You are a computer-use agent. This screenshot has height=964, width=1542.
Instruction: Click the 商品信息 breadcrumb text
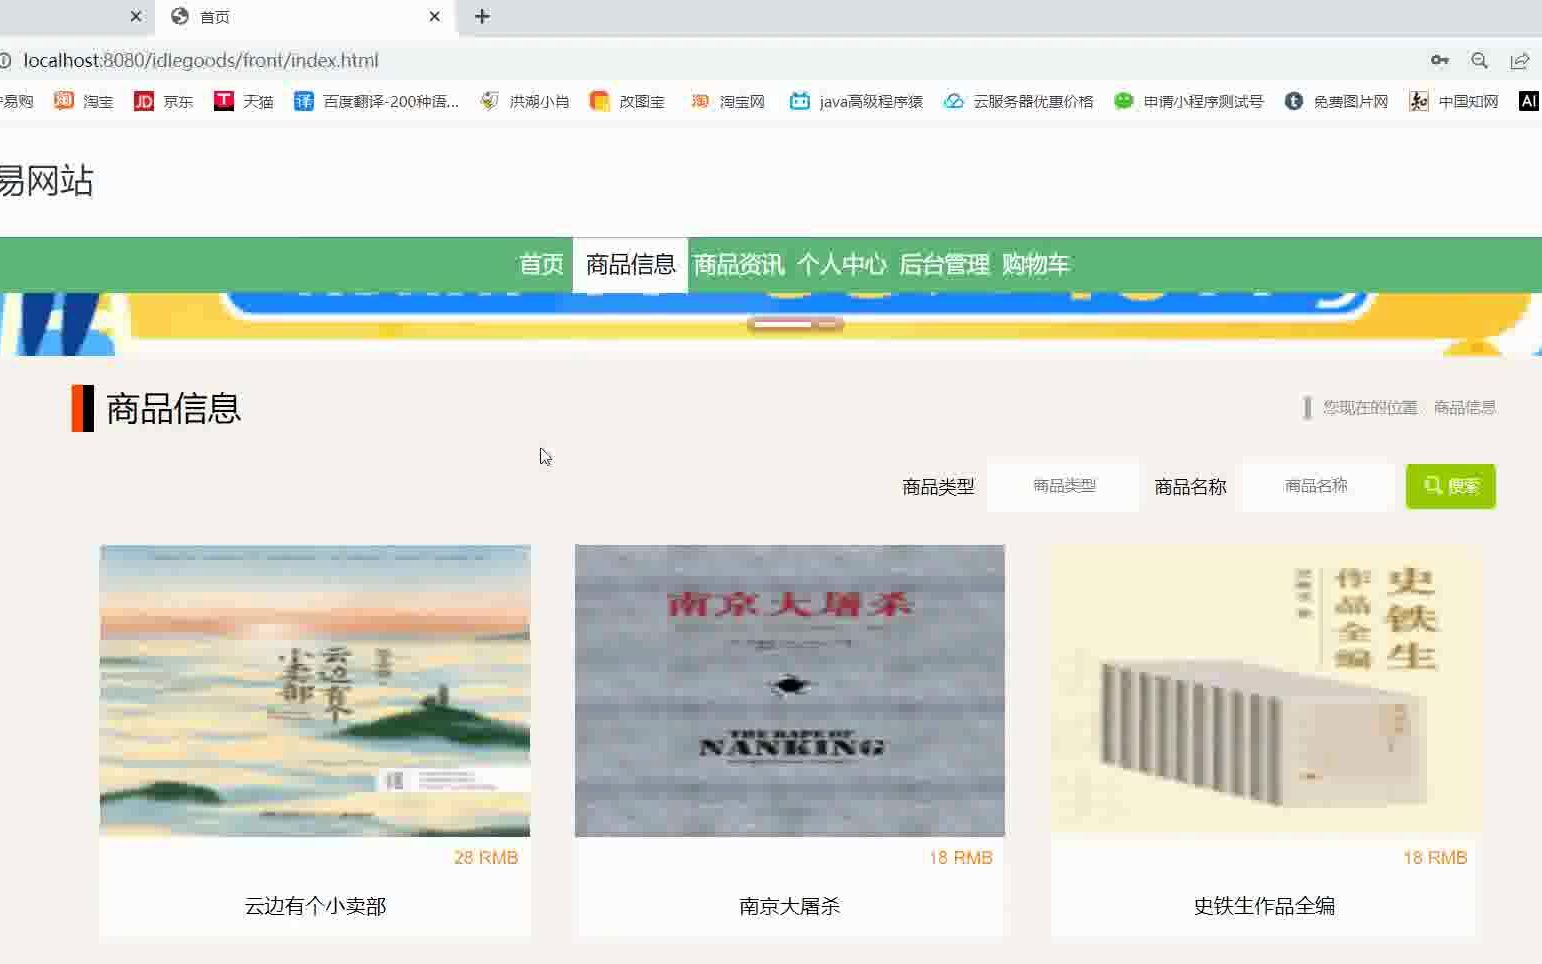(x=1465, y=408)
